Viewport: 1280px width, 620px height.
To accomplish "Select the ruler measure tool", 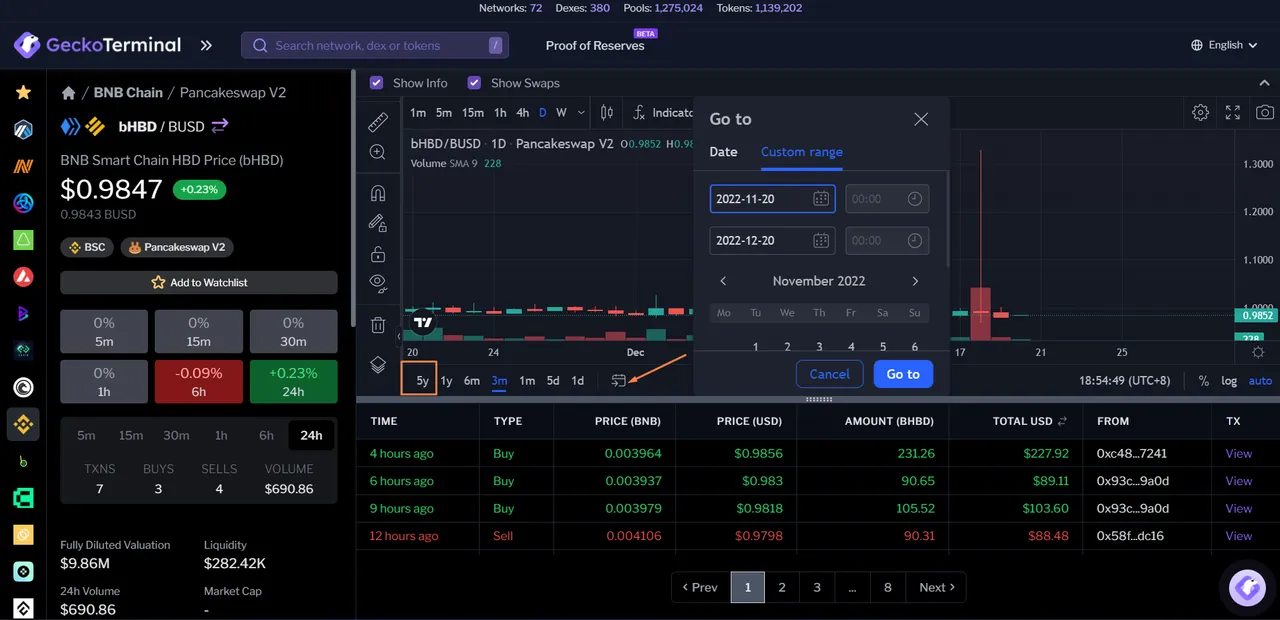I will tap(378, 122).
